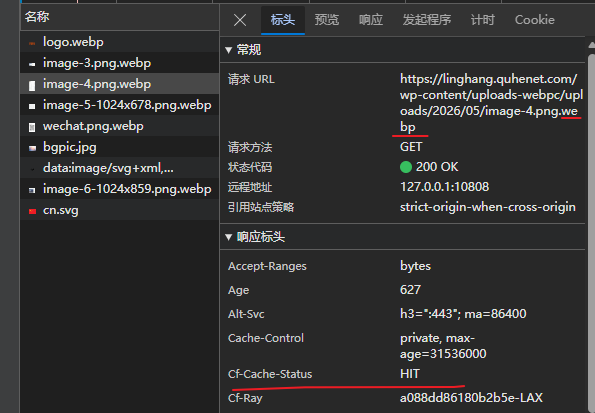595x413 pixels.
Task: Click image-4.png.webp thumbnail icon
Action: 32,86
